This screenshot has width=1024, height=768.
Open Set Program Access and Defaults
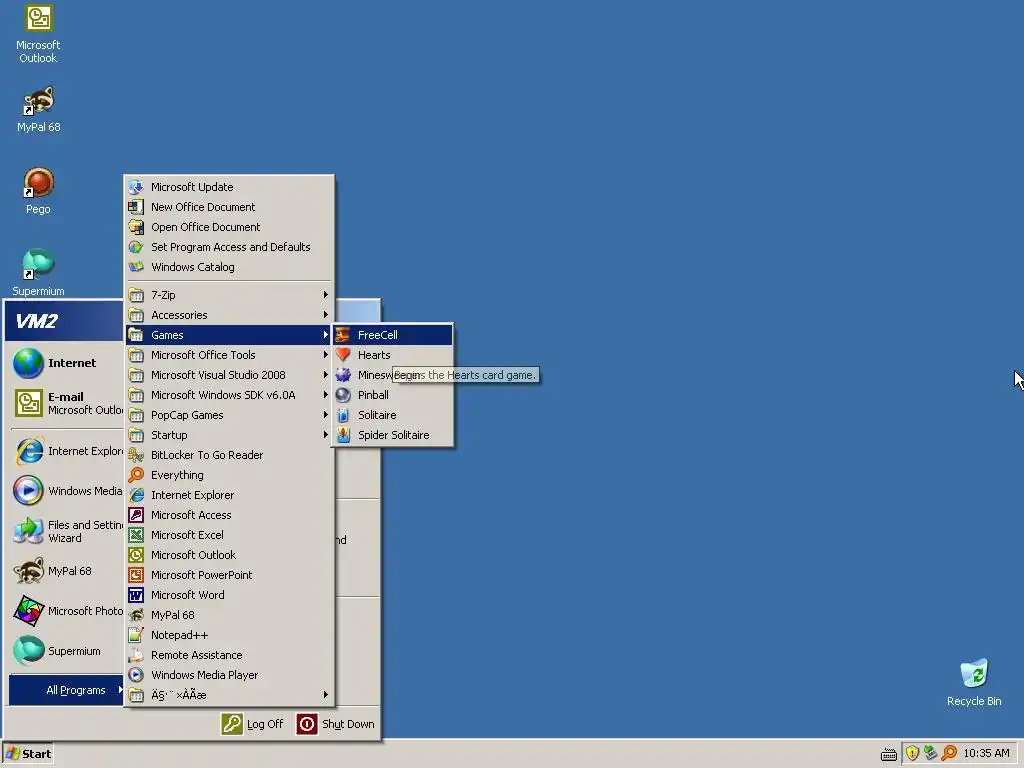229,247
